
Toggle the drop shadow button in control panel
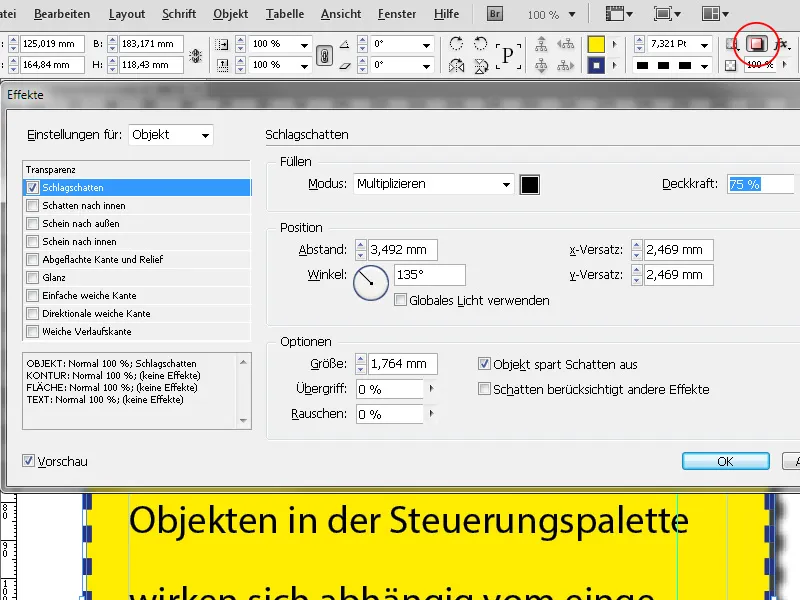757,44
